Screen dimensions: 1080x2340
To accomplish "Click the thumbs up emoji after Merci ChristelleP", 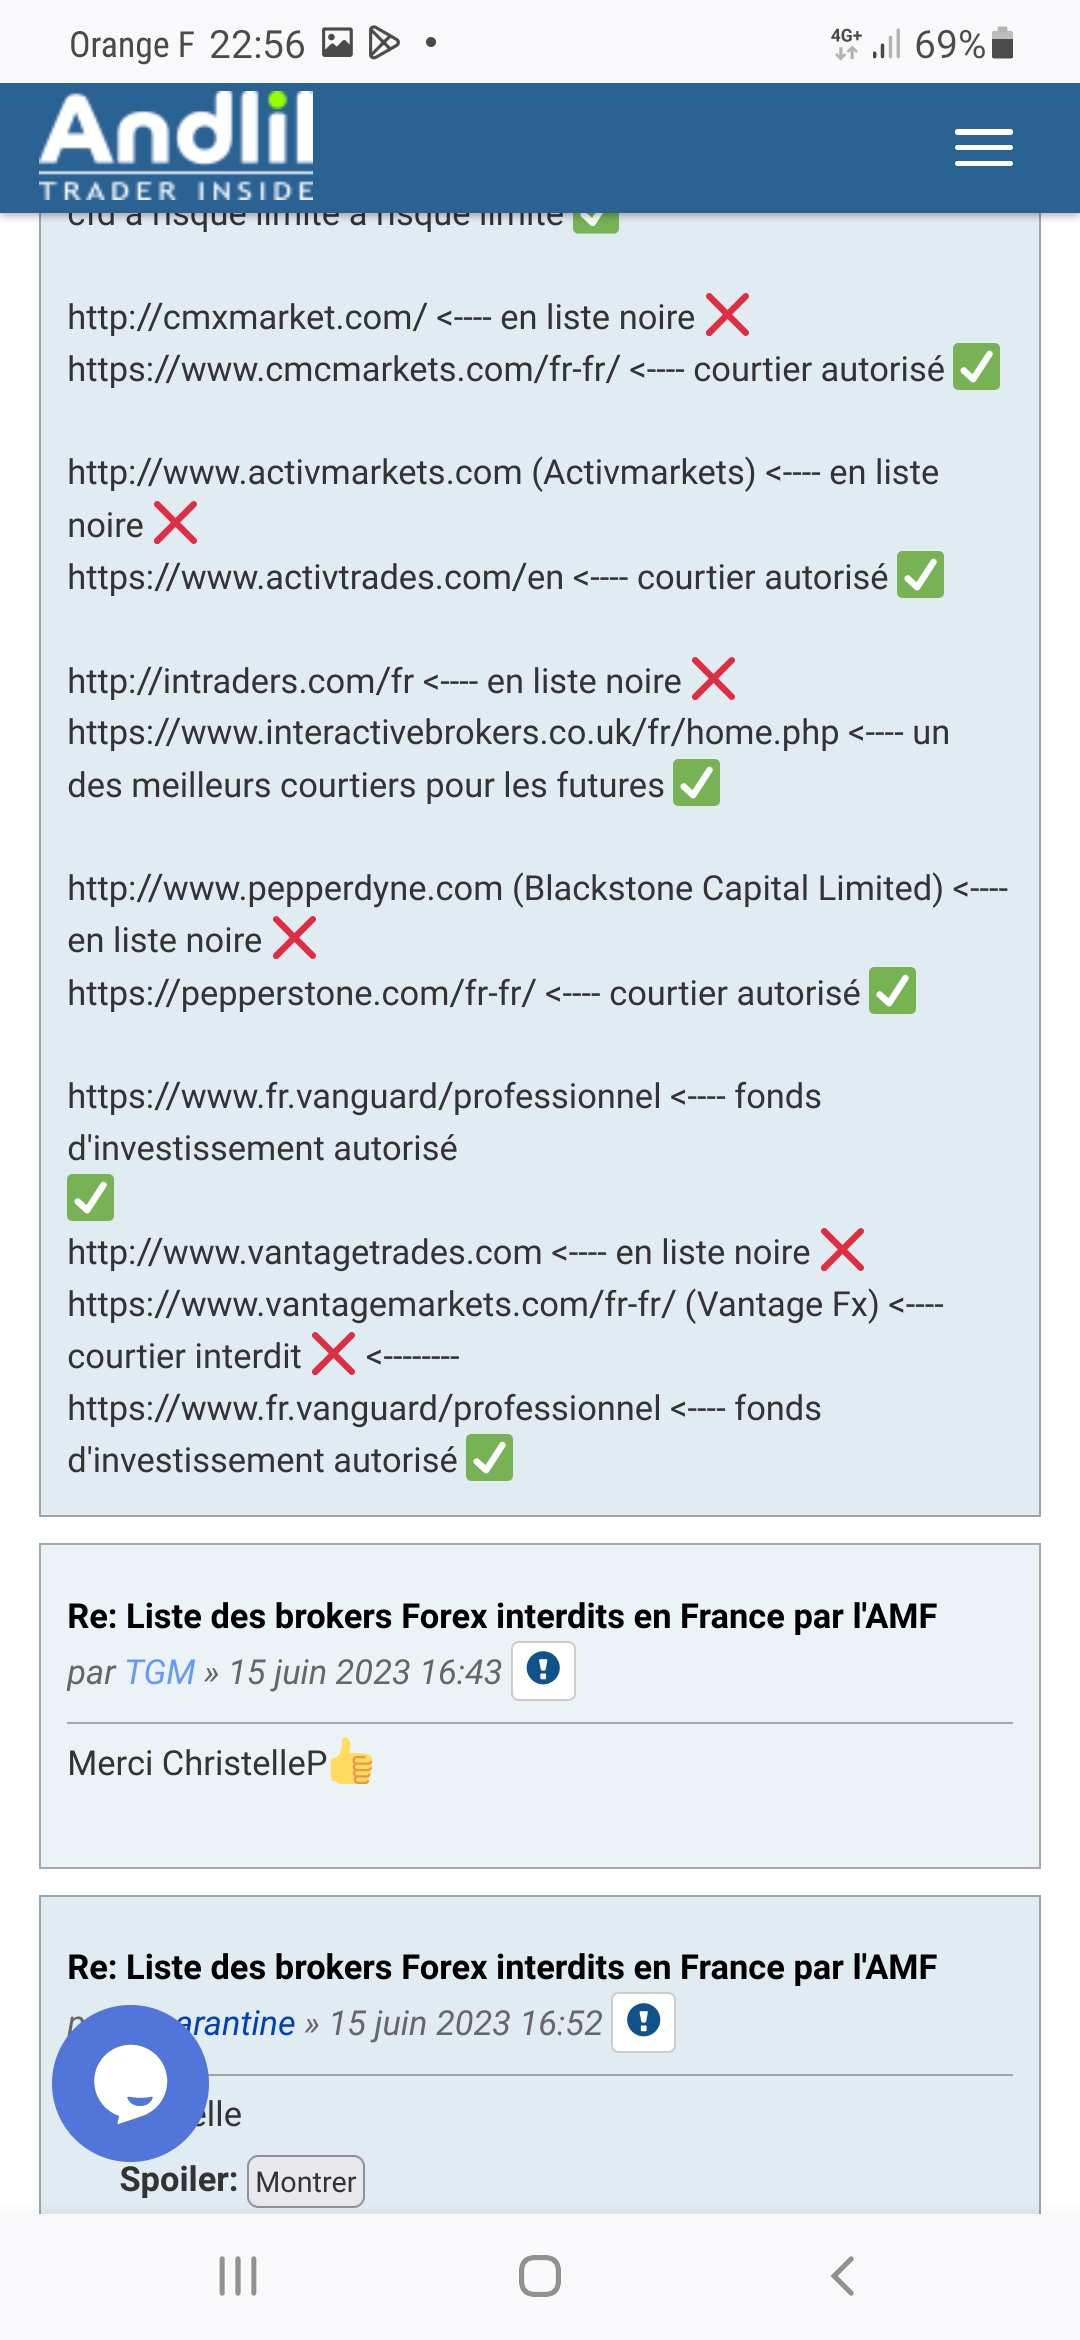I will pos(351,1762).
